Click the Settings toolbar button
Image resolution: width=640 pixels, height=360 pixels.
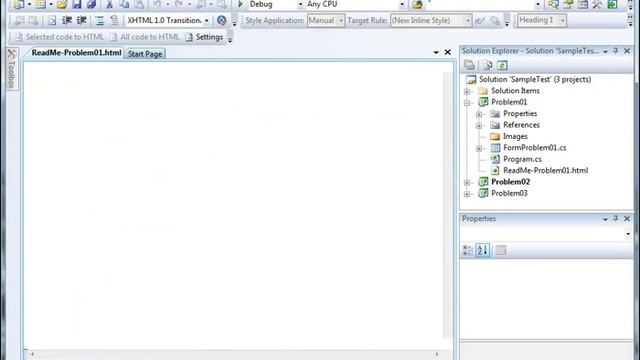tap(204, 37)
